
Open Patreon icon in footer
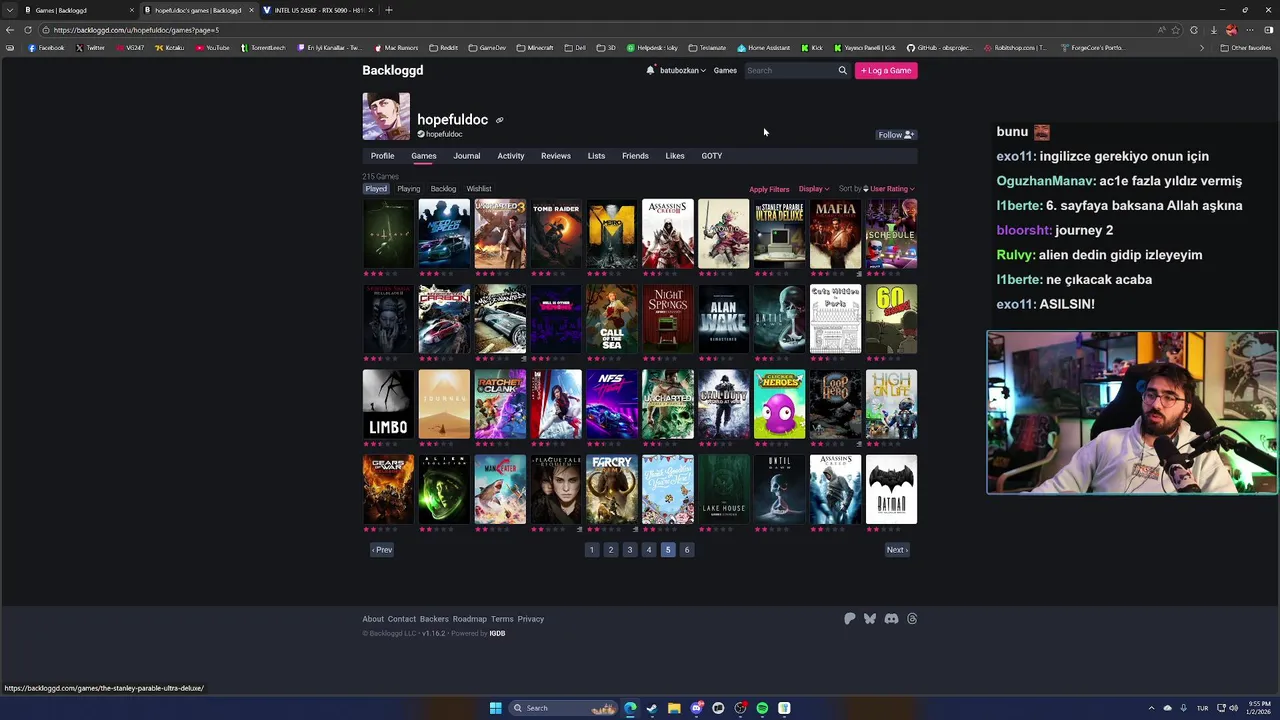849,619
